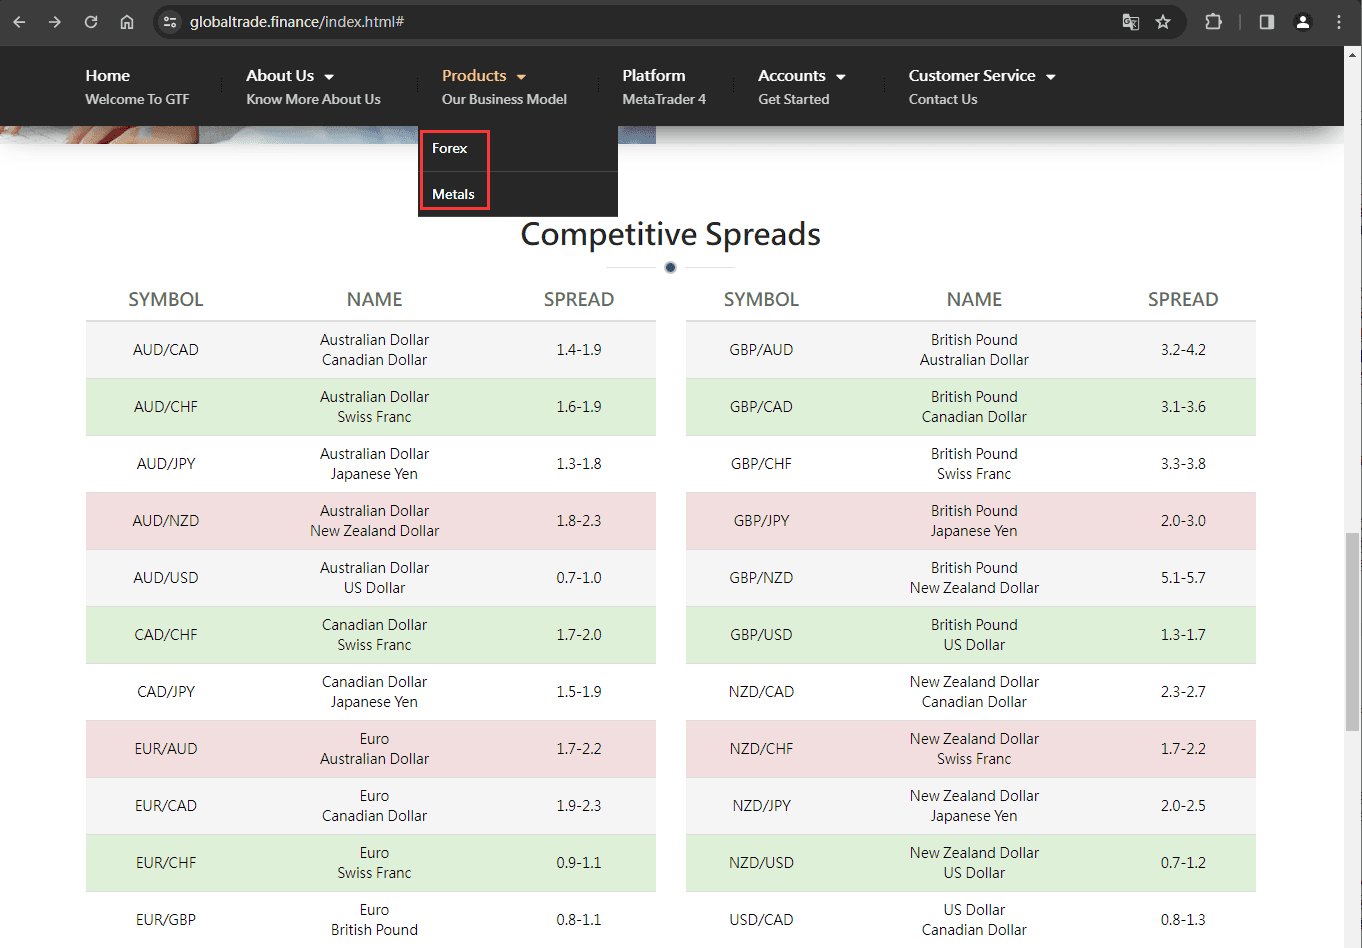Go back to the previous page

[19, 22]
